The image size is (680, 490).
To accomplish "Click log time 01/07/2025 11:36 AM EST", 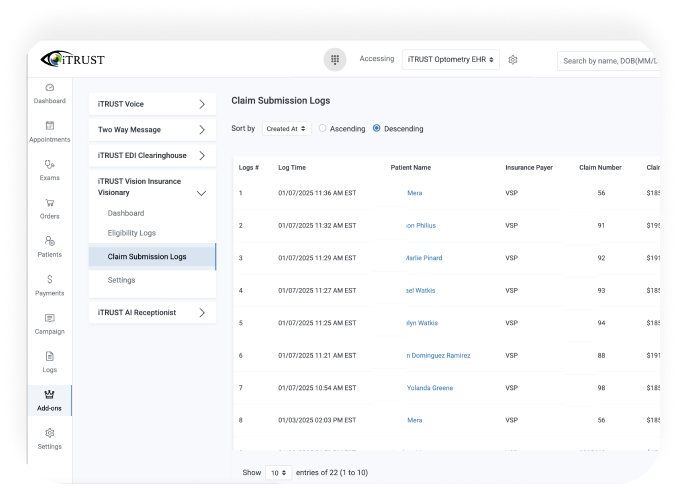I will (x=317, y=193).
